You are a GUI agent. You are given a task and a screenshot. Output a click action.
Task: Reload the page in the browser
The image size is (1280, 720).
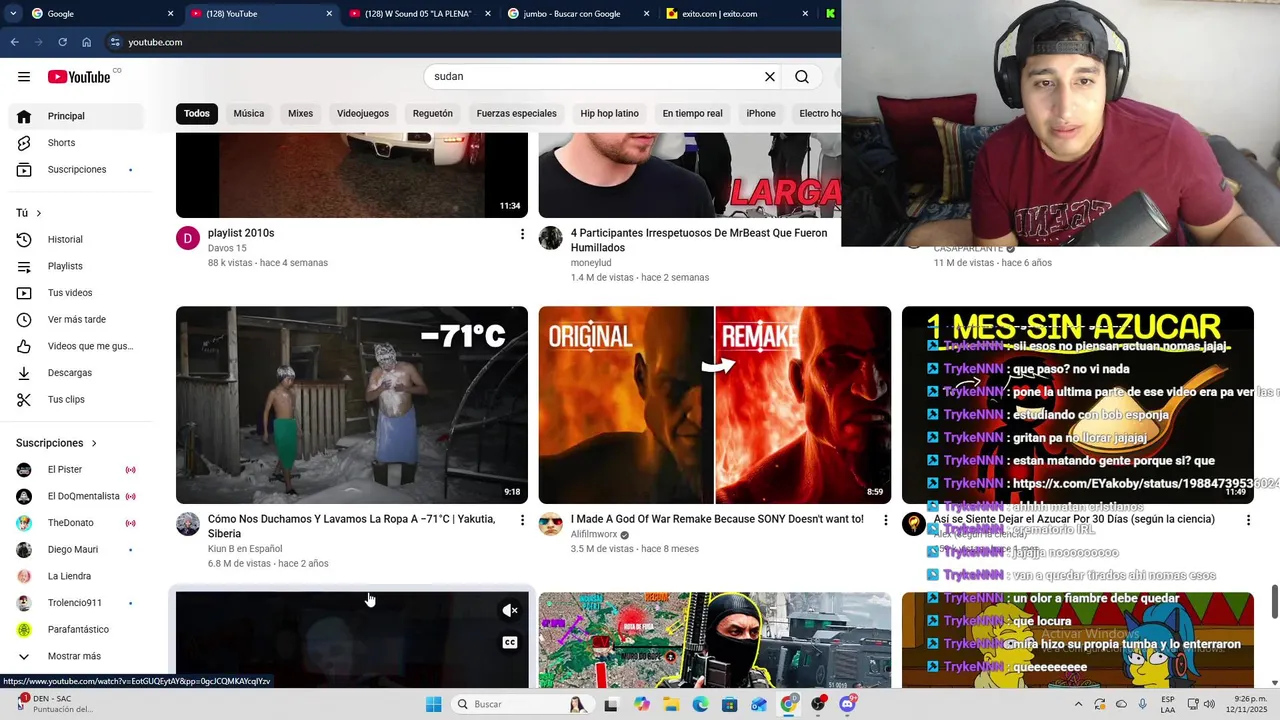pyautogui.click(x=62, y=42)
